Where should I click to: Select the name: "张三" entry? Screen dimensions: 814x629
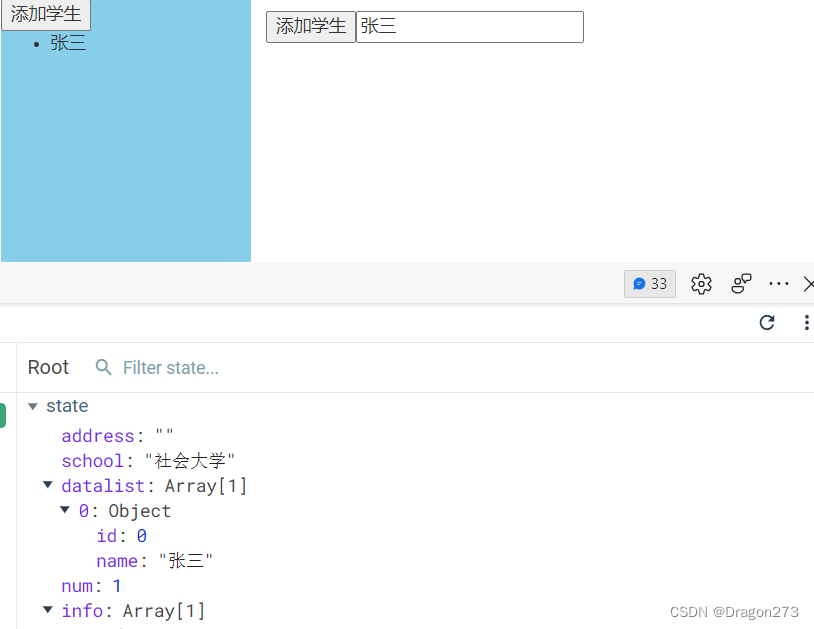pos(155,561)
